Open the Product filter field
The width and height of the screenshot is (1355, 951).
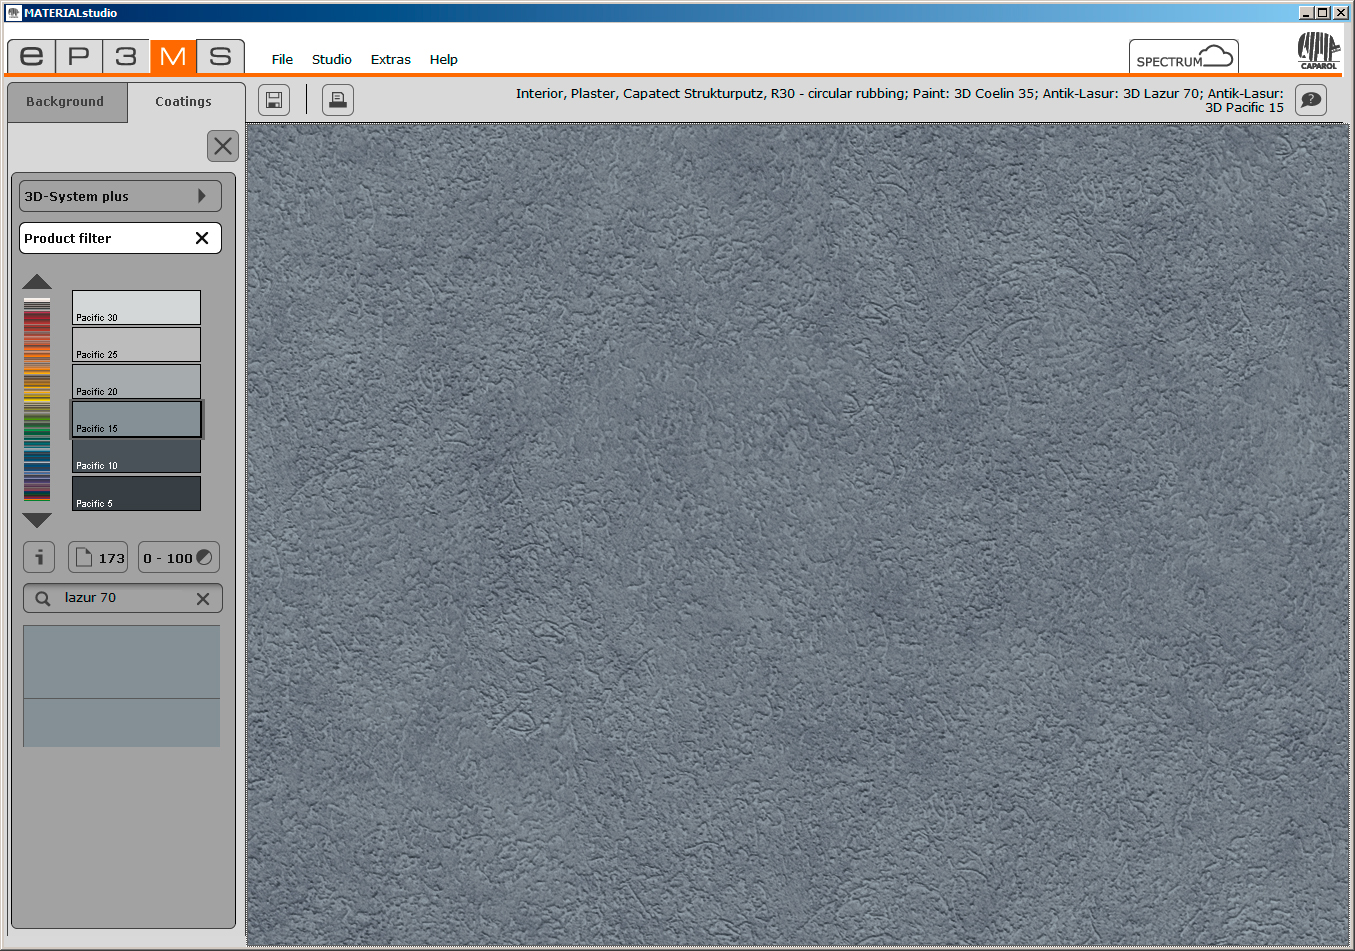tap(120, 238)
